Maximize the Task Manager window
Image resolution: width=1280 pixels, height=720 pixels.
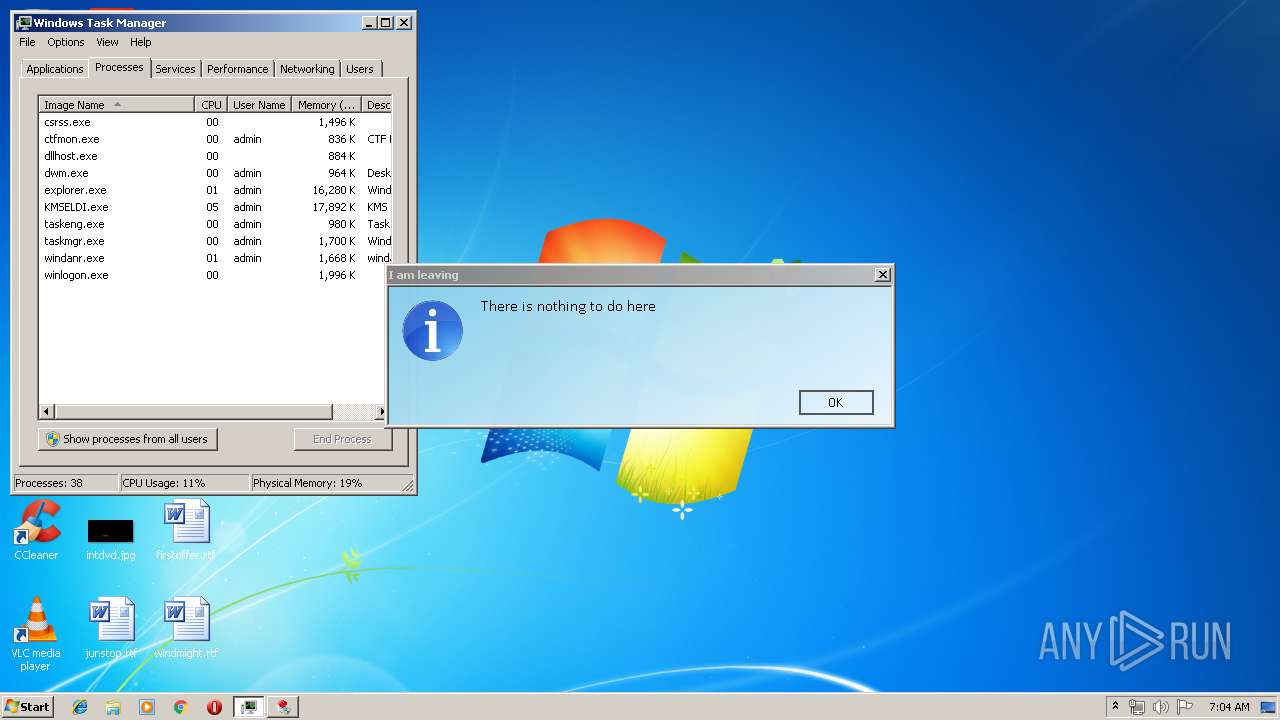pyautogui.click(x=386, y=22)
